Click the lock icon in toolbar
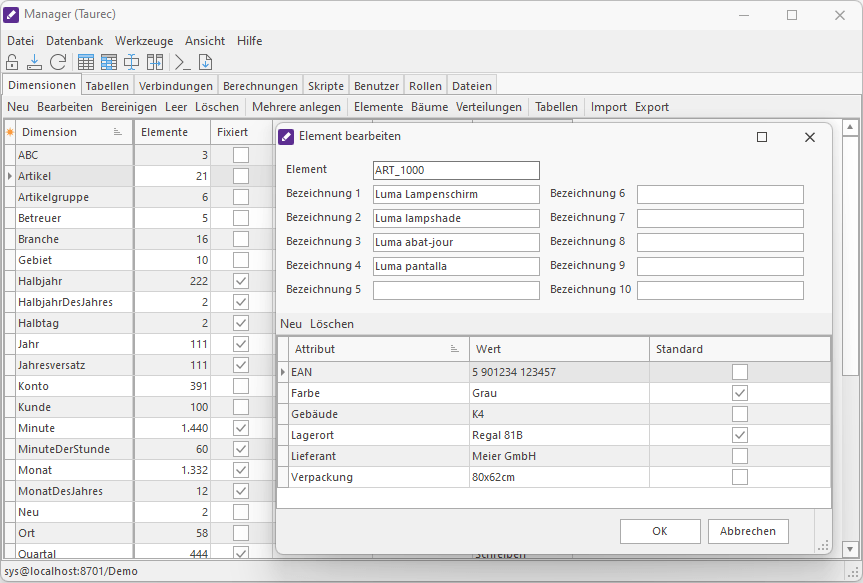This screenshot has width=863, height=583. [x=12, y=62]
